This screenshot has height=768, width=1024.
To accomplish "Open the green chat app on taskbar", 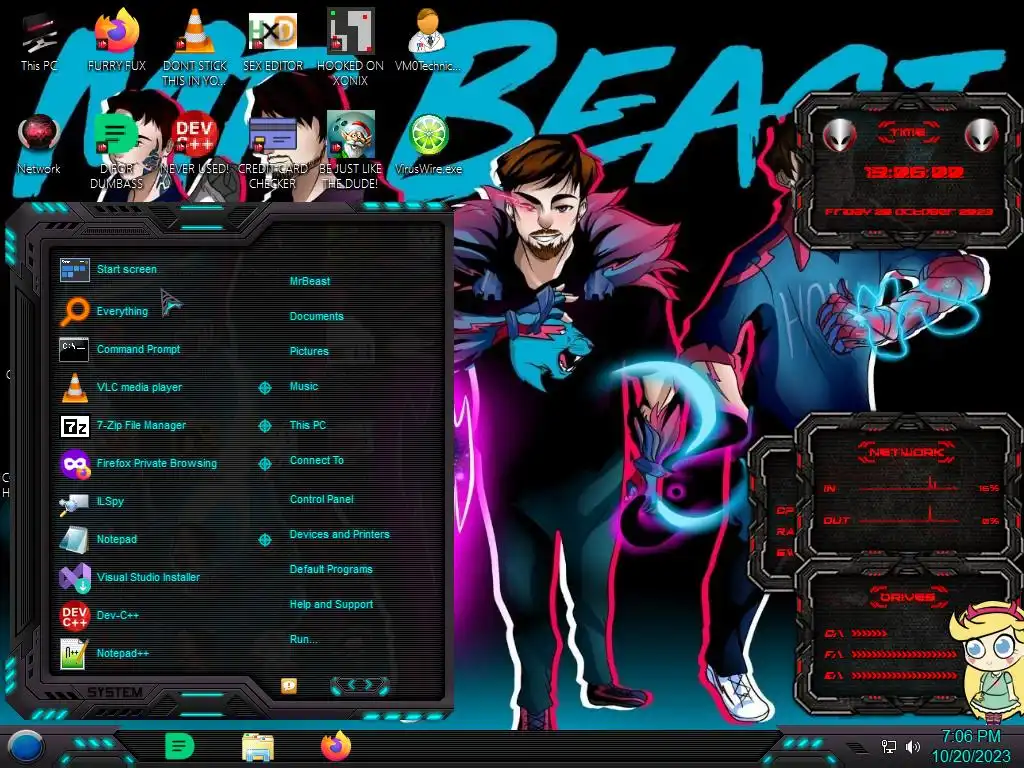I will [x=180, y=746].
